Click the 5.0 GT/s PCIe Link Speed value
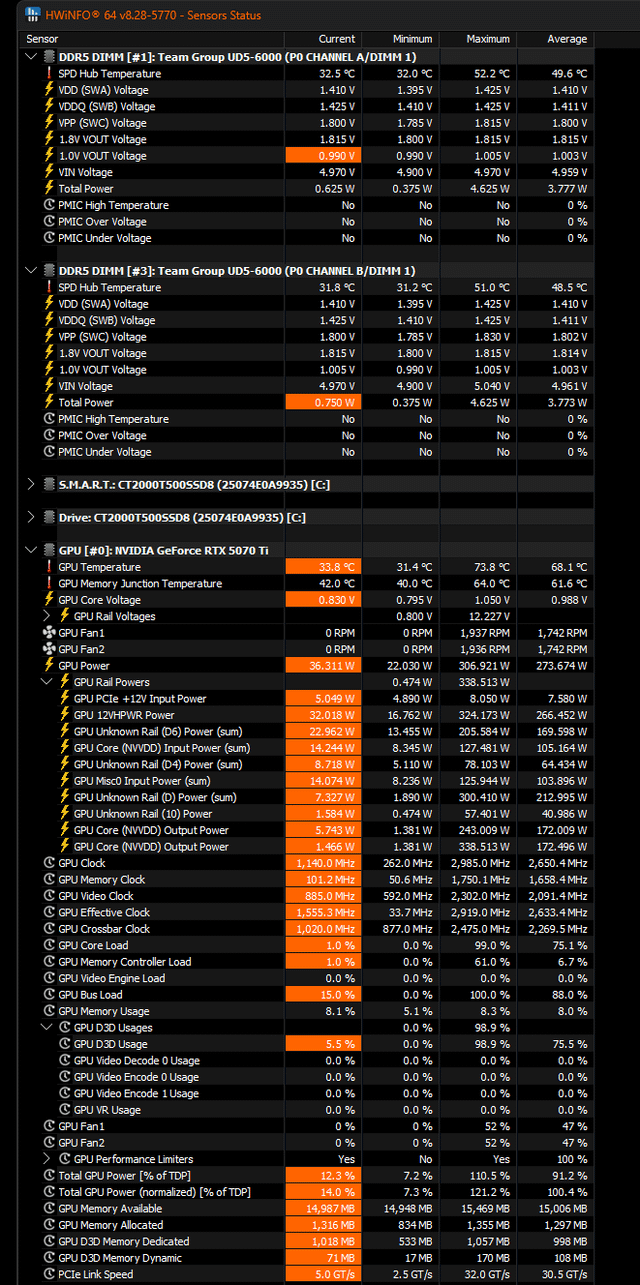The width and height of the screenshot is (640, 1285). click(322, 1274)
